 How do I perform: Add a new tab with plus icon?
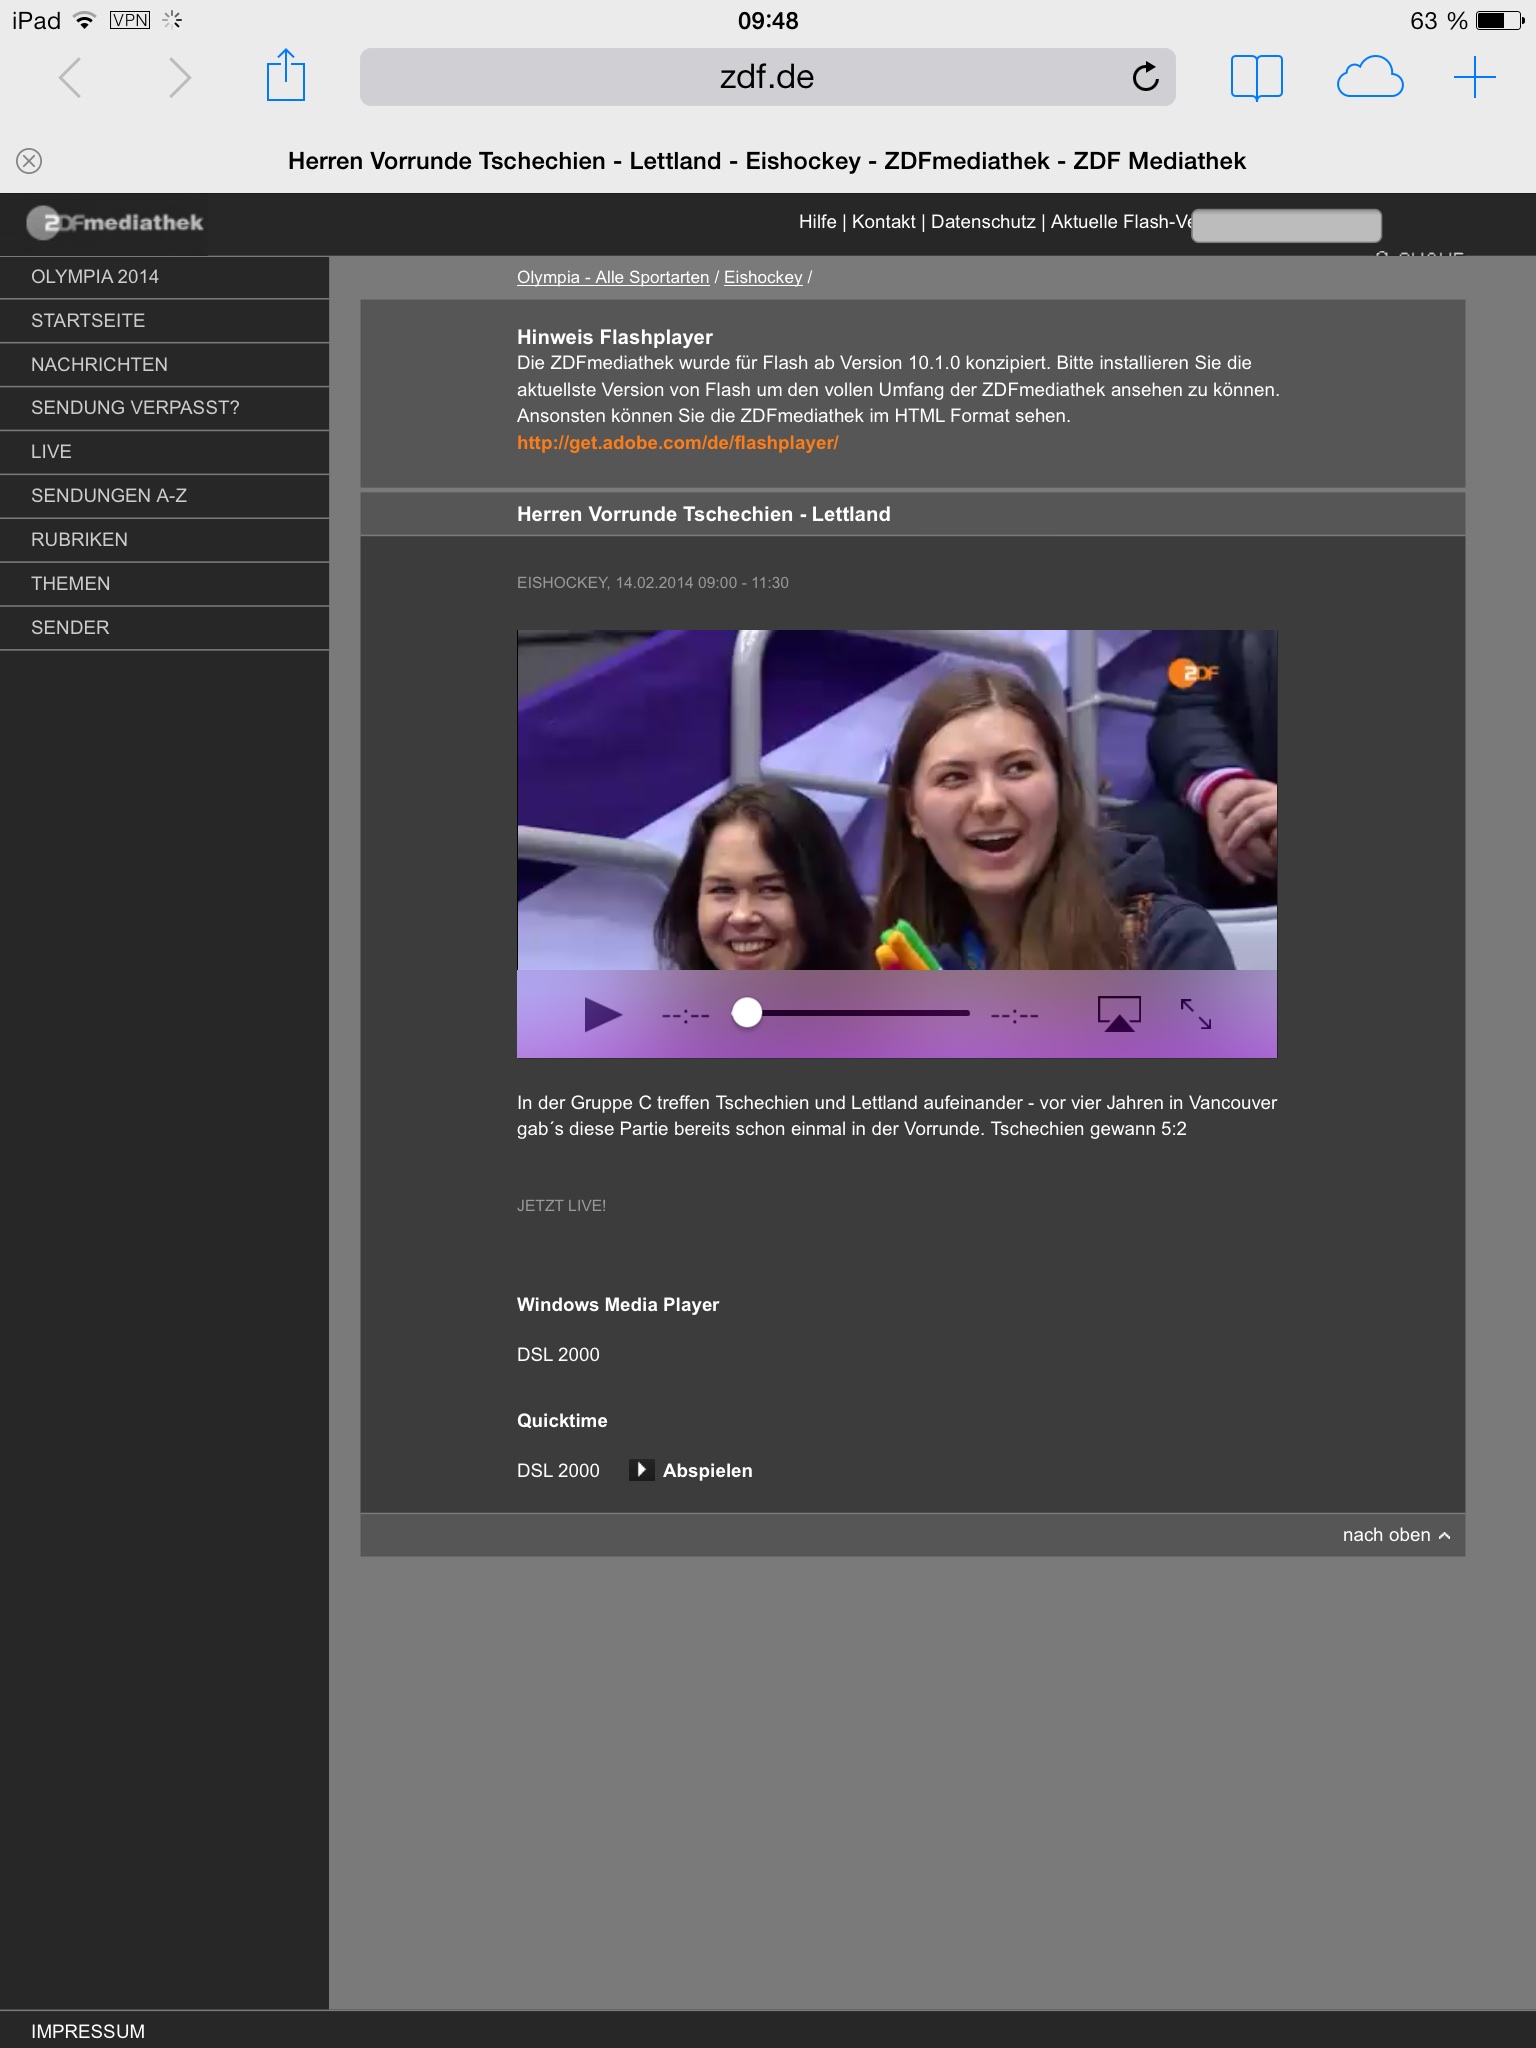pyautogui.click(x=1475, y=77)
